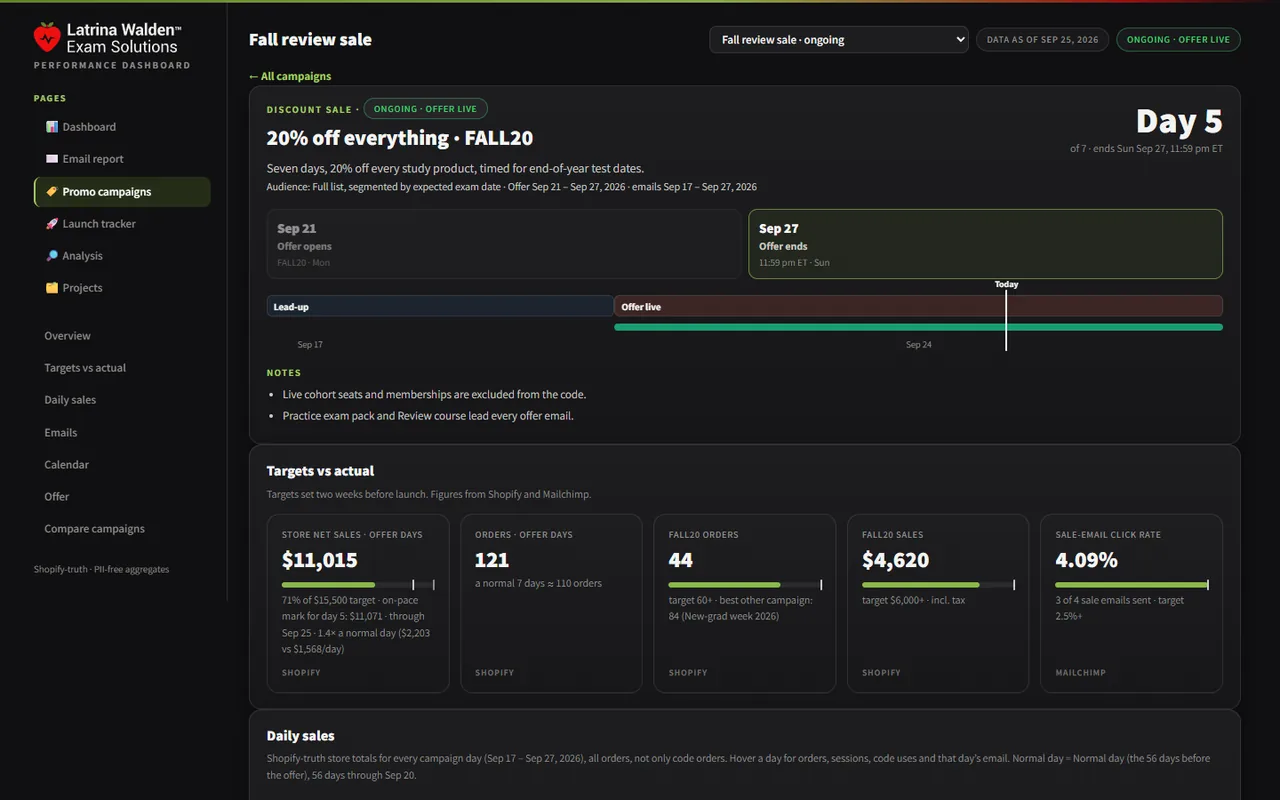This screenshot has height=800, width=1280.
Task: Jump to the Daily sales section
Action: click(x=70, y=400)
